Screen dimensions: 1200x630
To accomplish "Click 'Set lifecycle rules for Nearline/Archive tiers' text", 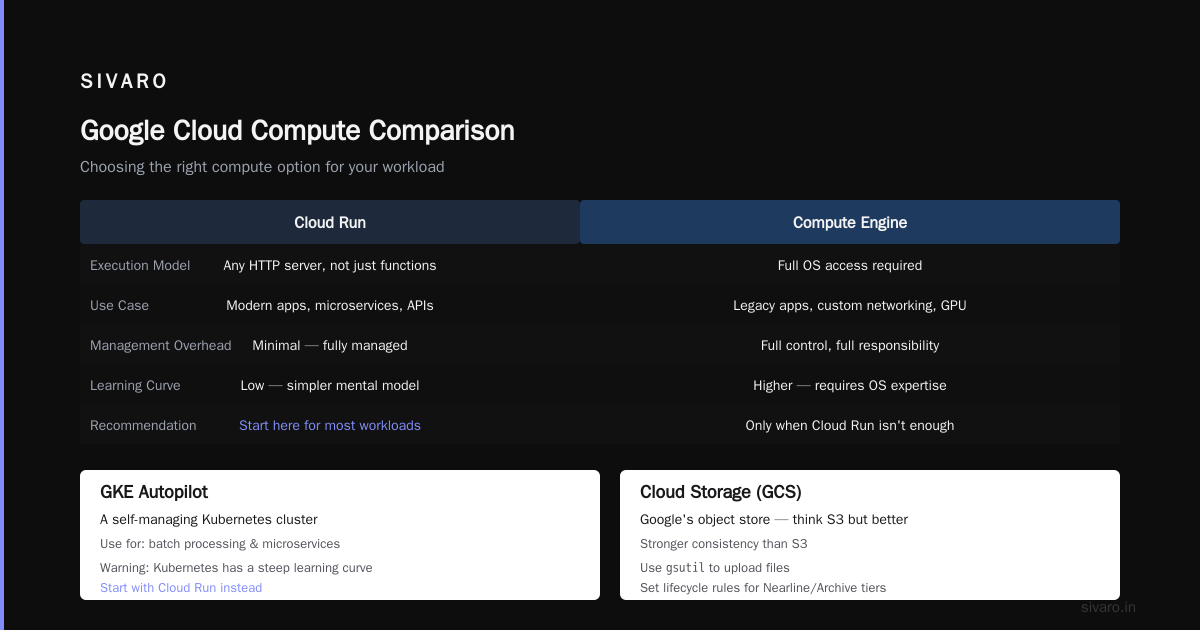I will 763,588.
